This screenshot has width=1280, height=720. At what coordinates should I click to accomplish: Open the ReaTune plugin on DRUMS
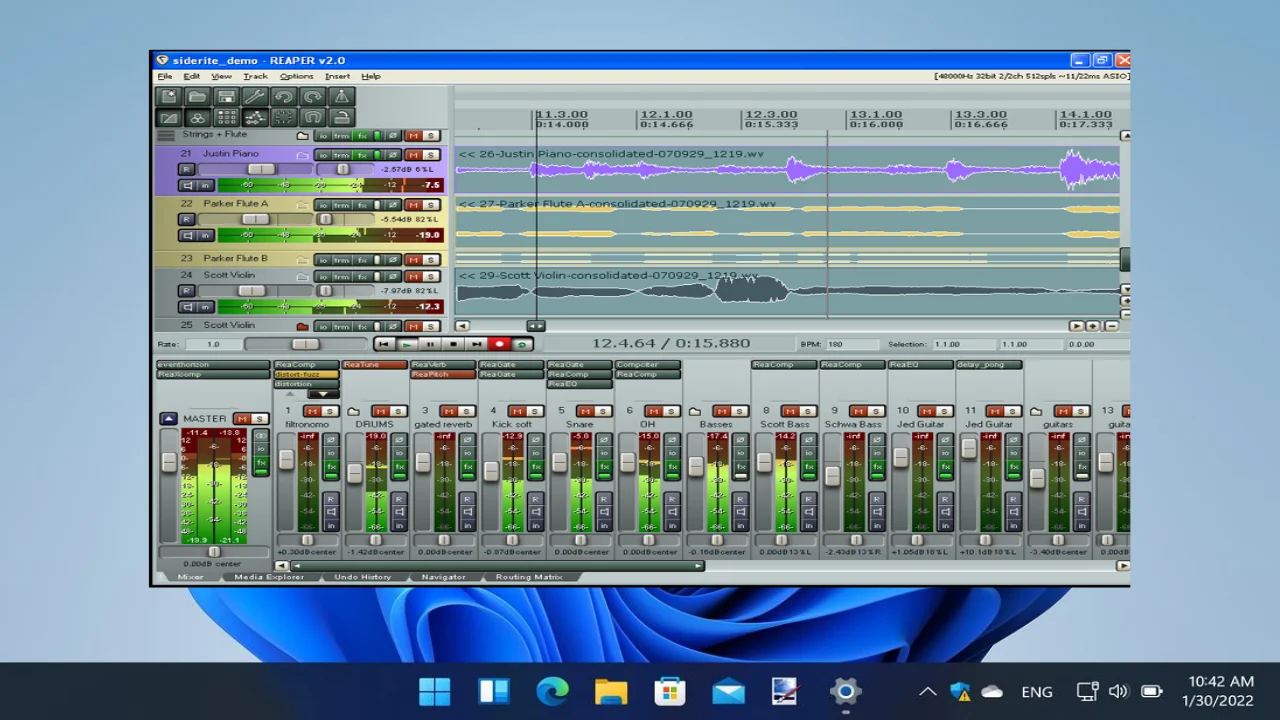click(x=374, y=365)
